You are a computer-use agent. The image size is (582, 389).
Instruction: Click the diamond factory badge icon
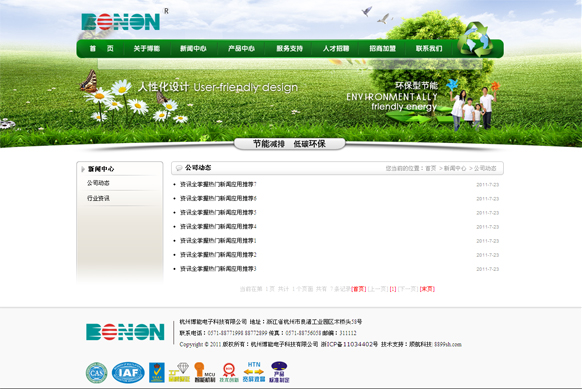coord(179,373)
